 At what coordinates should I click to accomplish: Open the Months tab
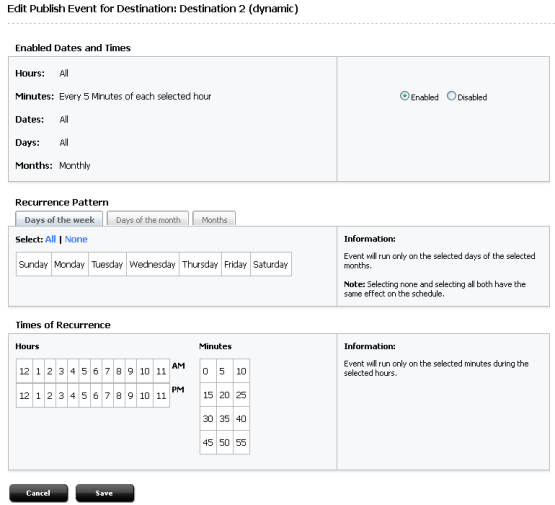214,219
